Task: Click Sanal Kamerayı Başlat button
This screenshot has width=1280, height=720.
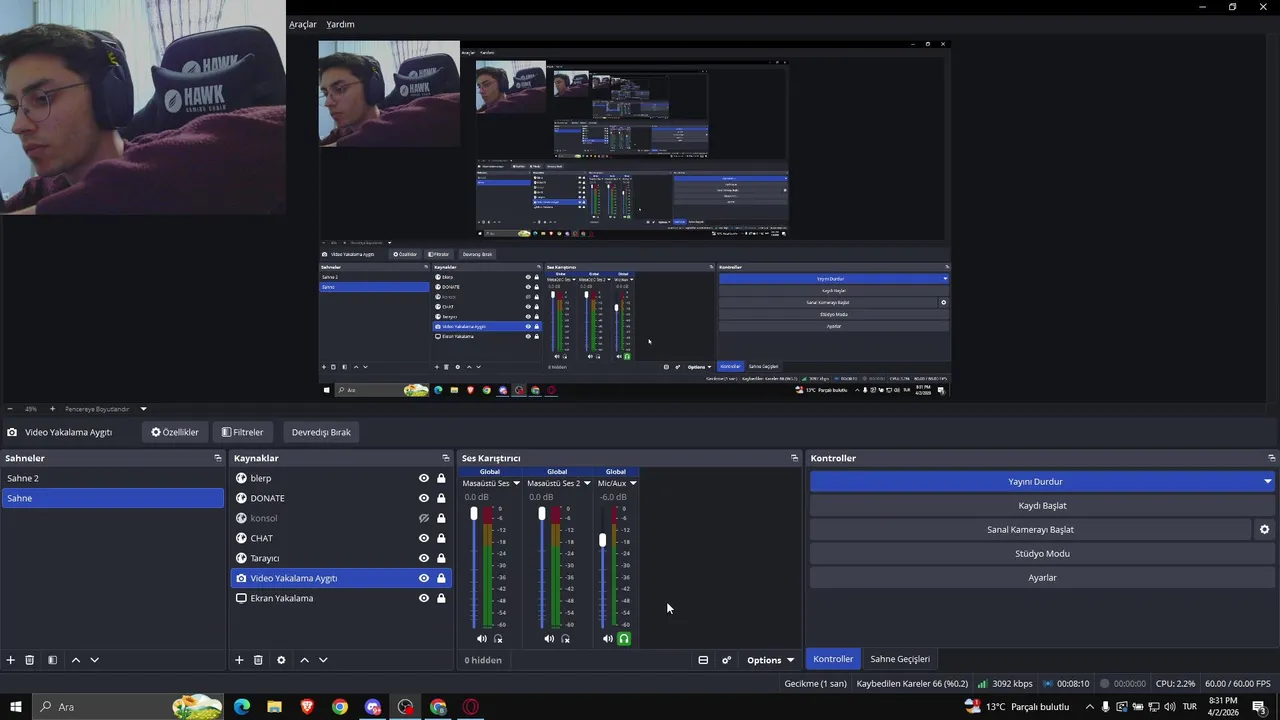Action: coord(1030,529)
